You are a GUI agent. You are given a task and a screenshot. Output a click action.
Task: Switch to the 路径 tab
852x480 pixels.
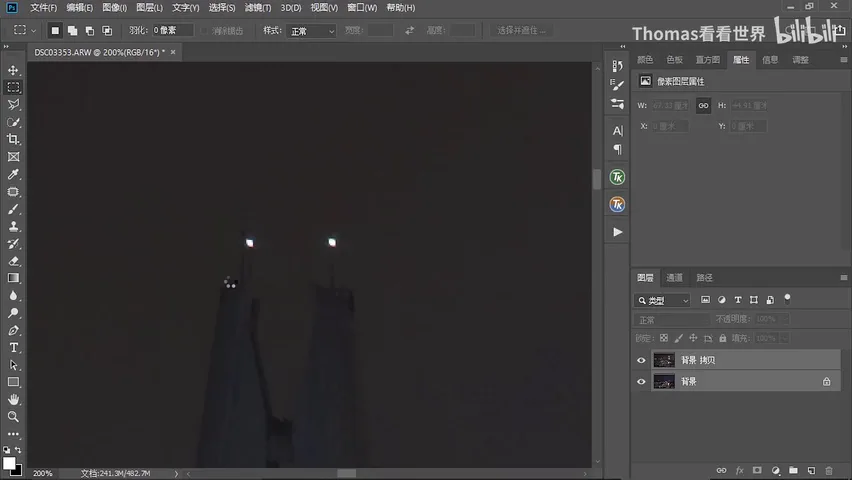coord(704,278)
